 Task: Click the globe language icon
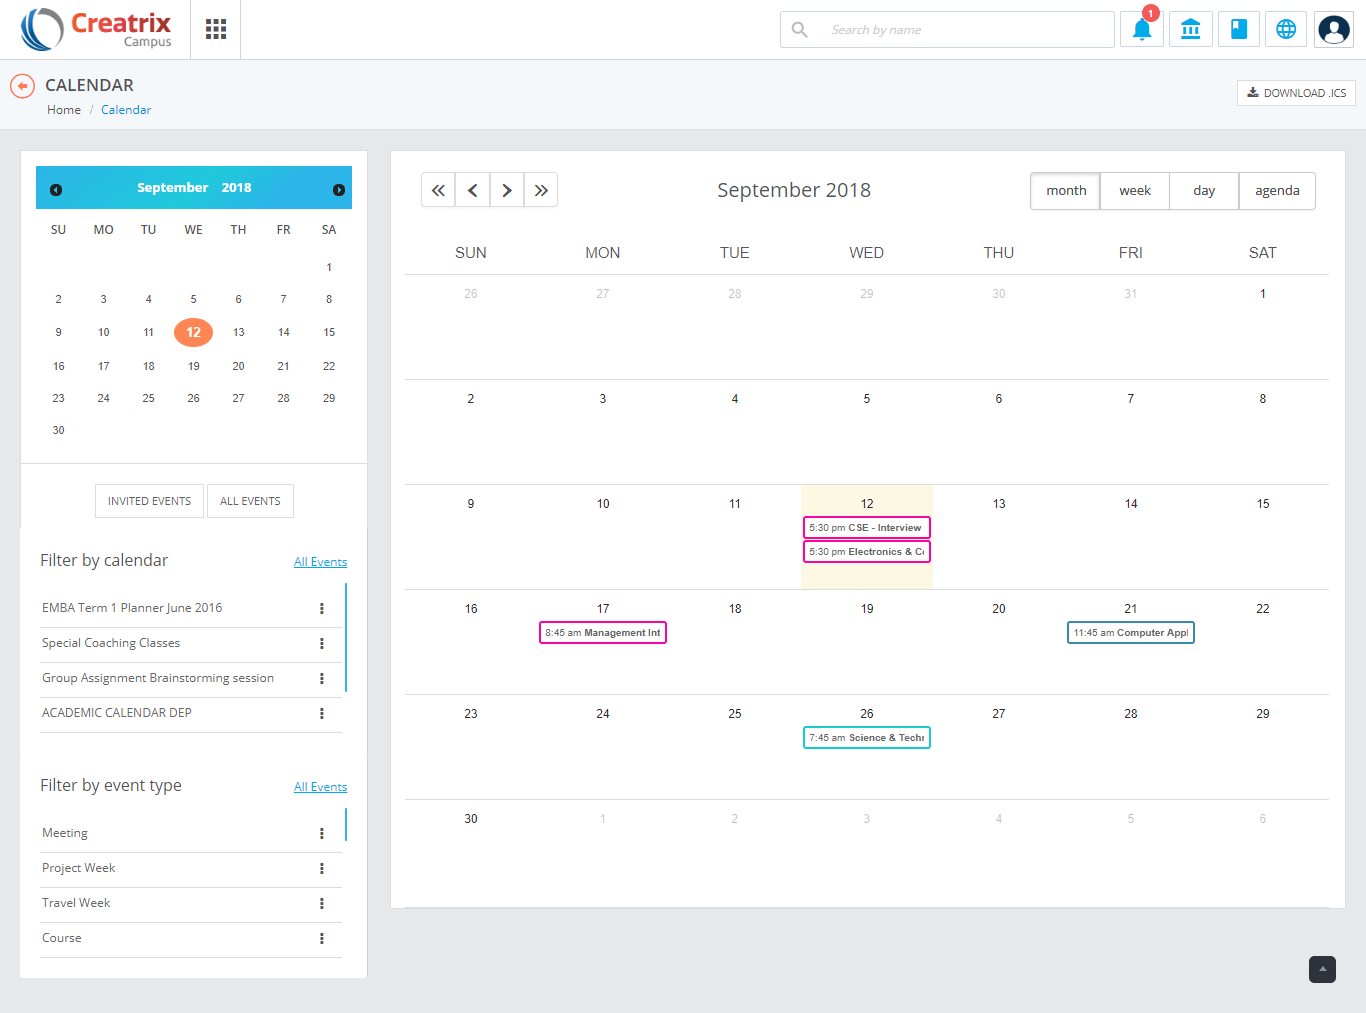(1286, 29)
